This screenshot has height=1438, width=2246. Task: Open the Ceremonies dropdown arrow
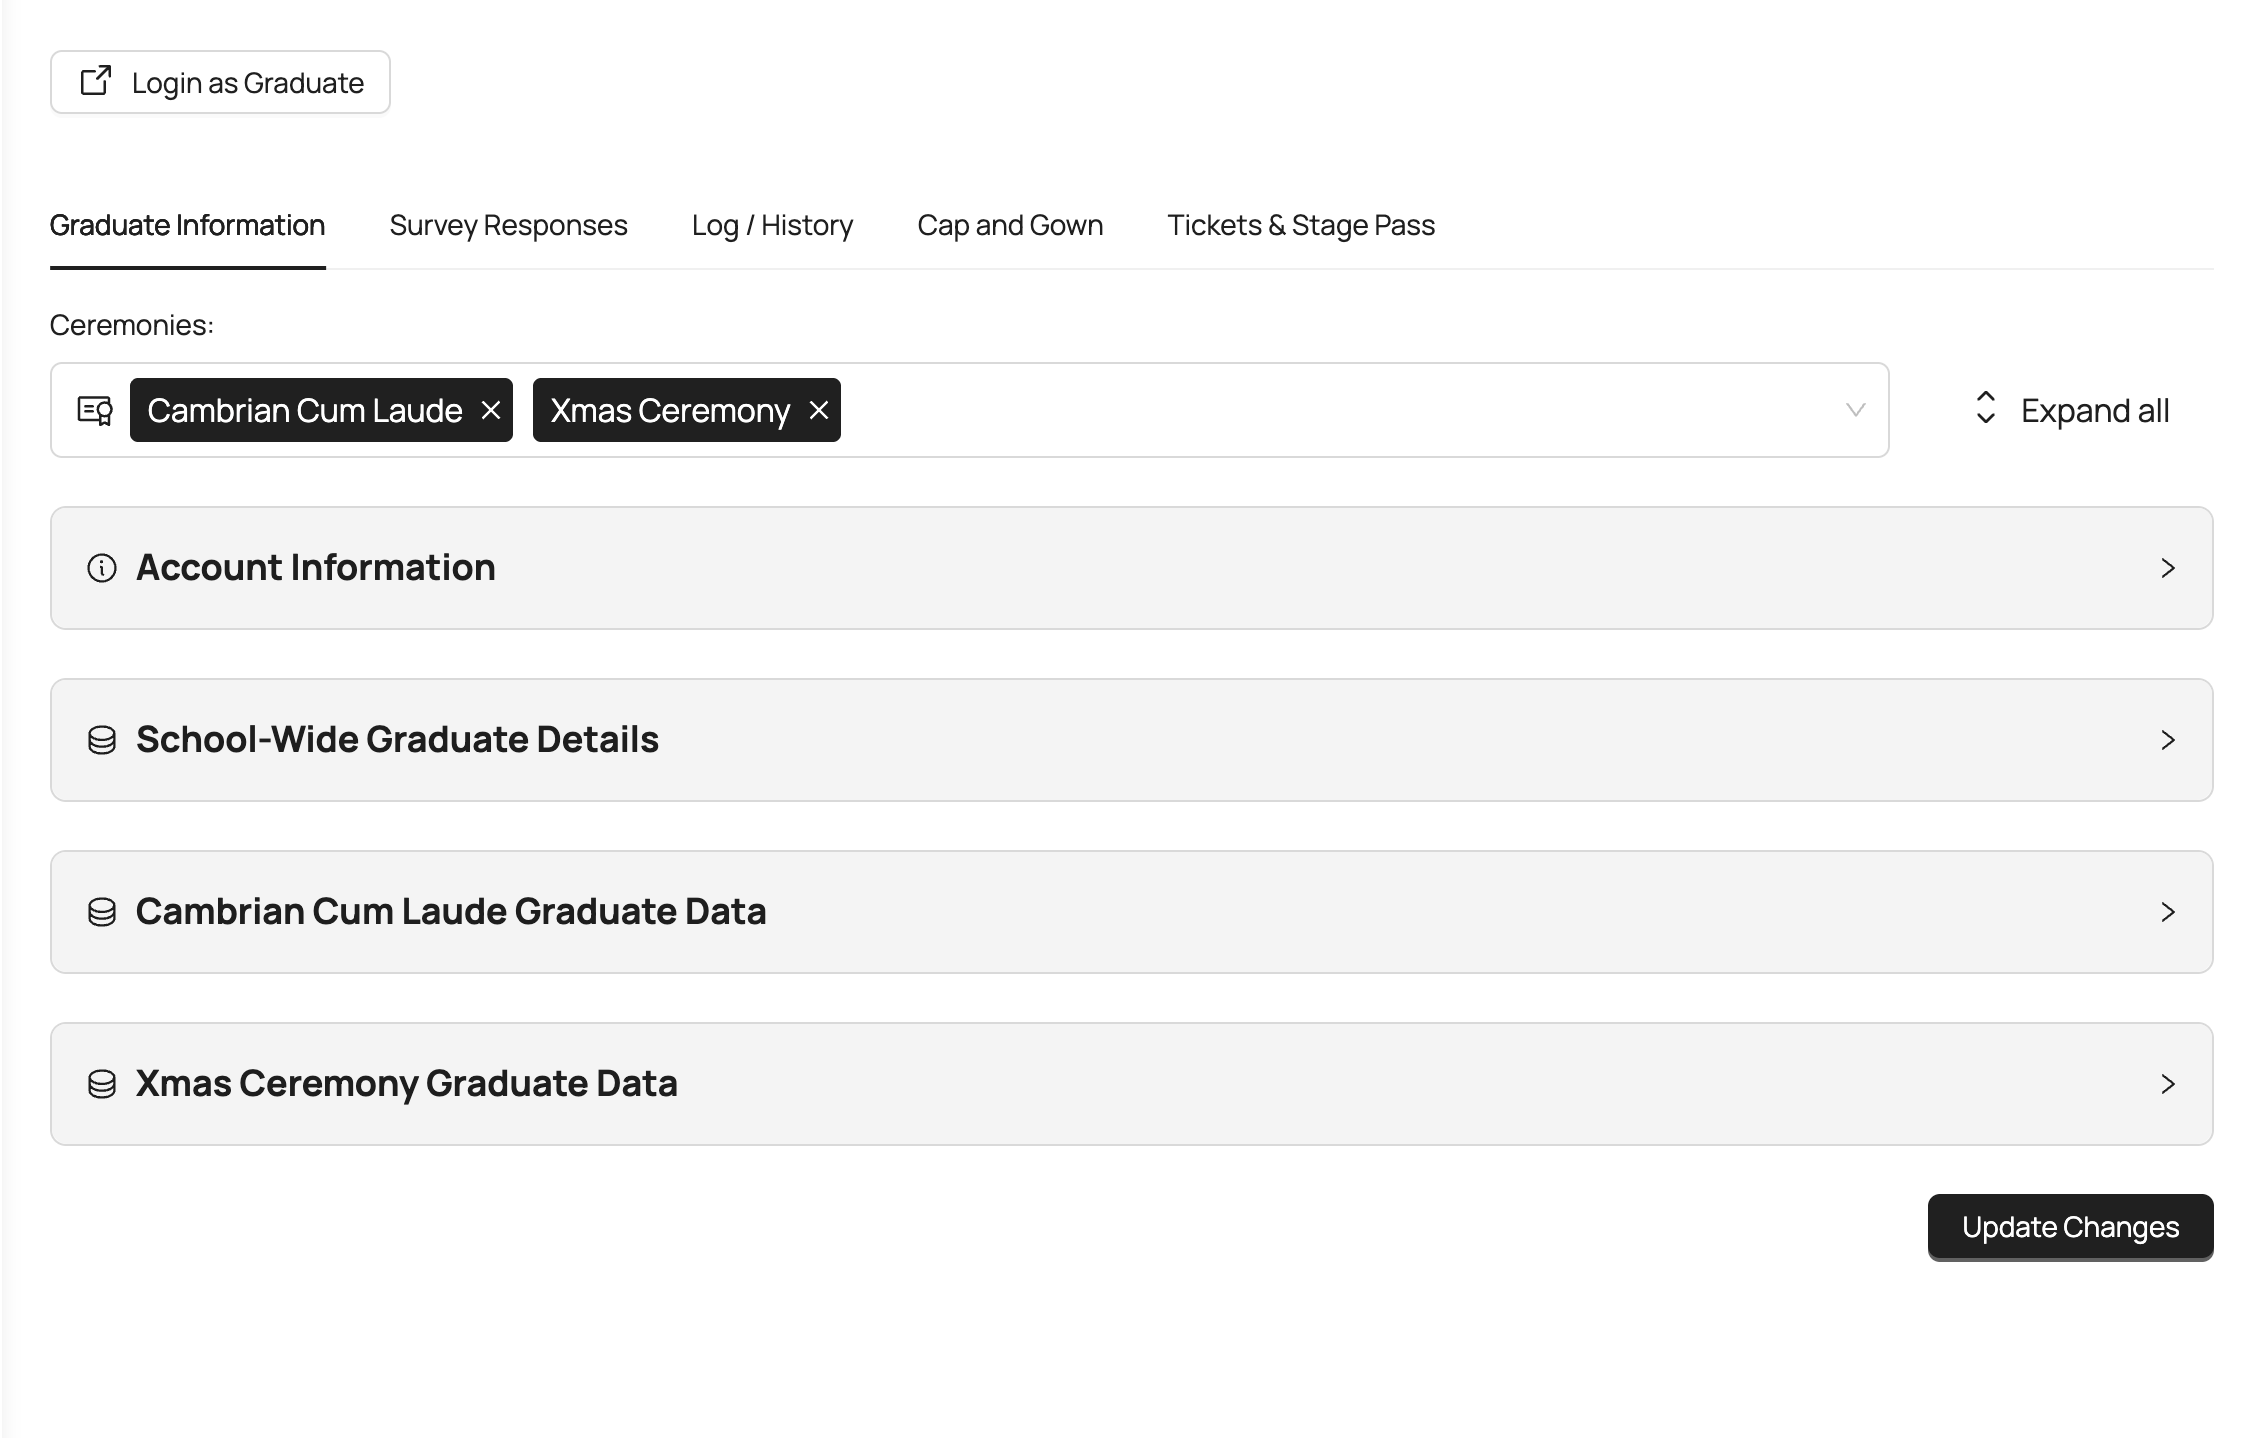click(1855, 410)
